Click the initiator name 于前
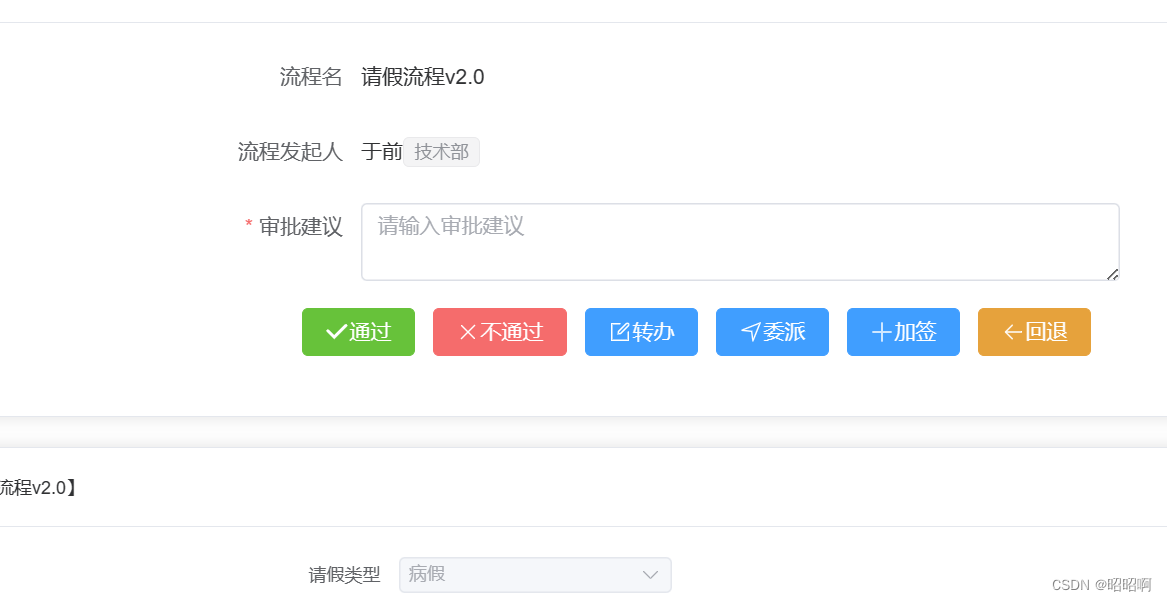This screenshot has height=601, width=1167. [382, 152]
